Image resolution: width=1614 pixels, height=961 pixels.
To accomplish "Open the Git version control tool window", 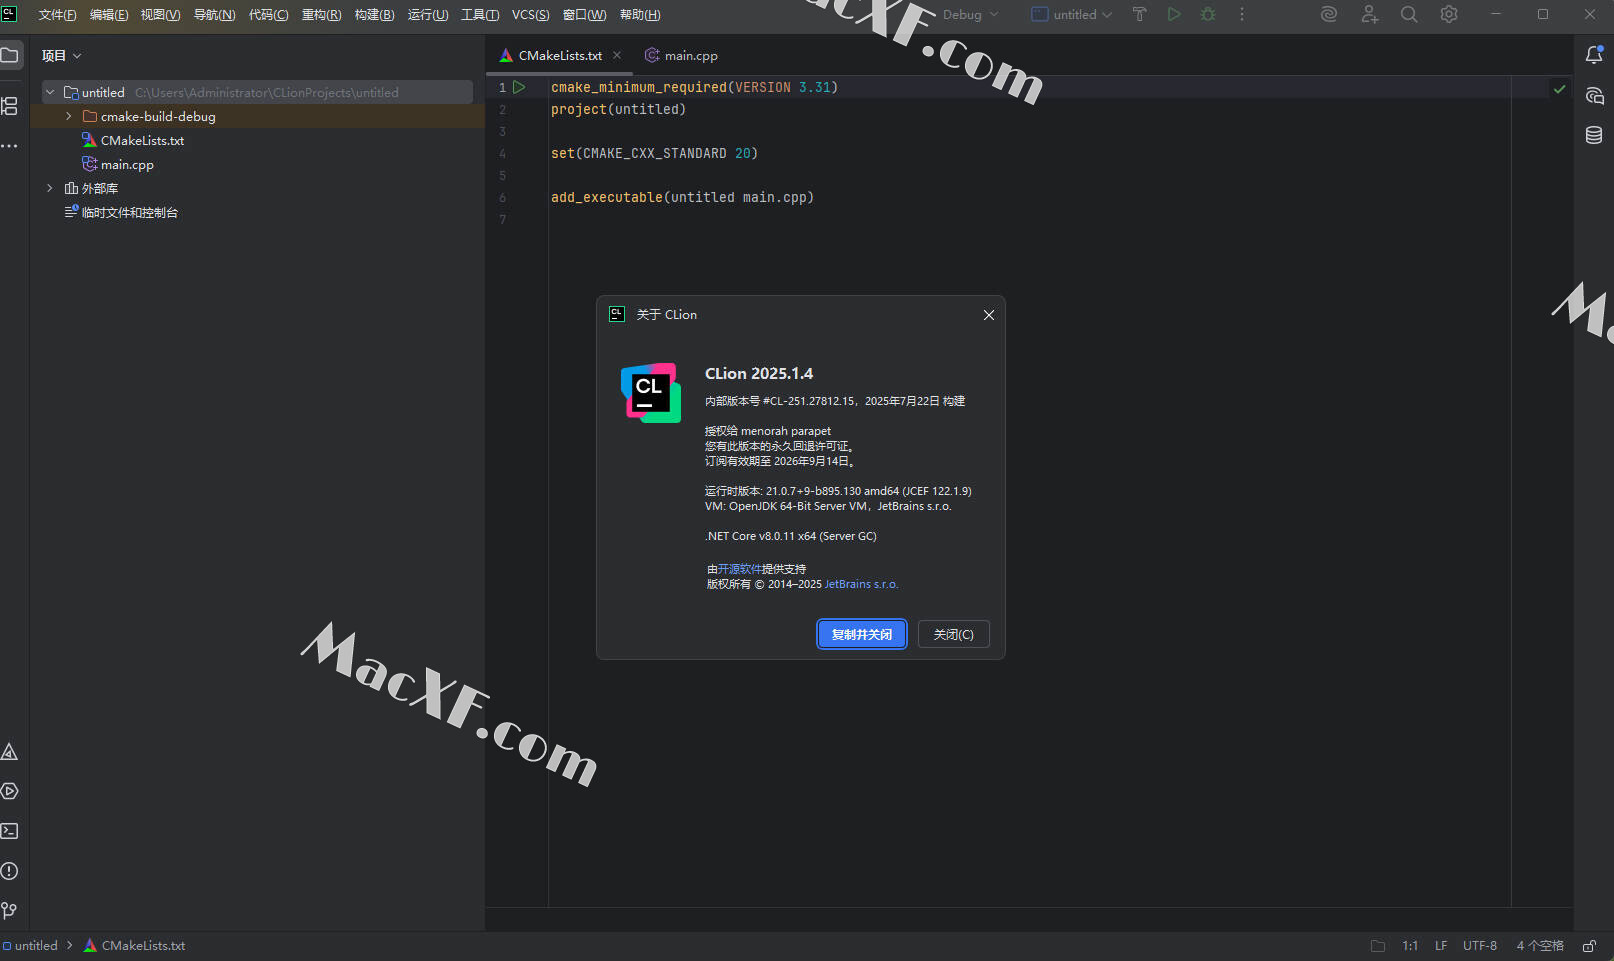I will pyautogui.click(x=10, y=911).
